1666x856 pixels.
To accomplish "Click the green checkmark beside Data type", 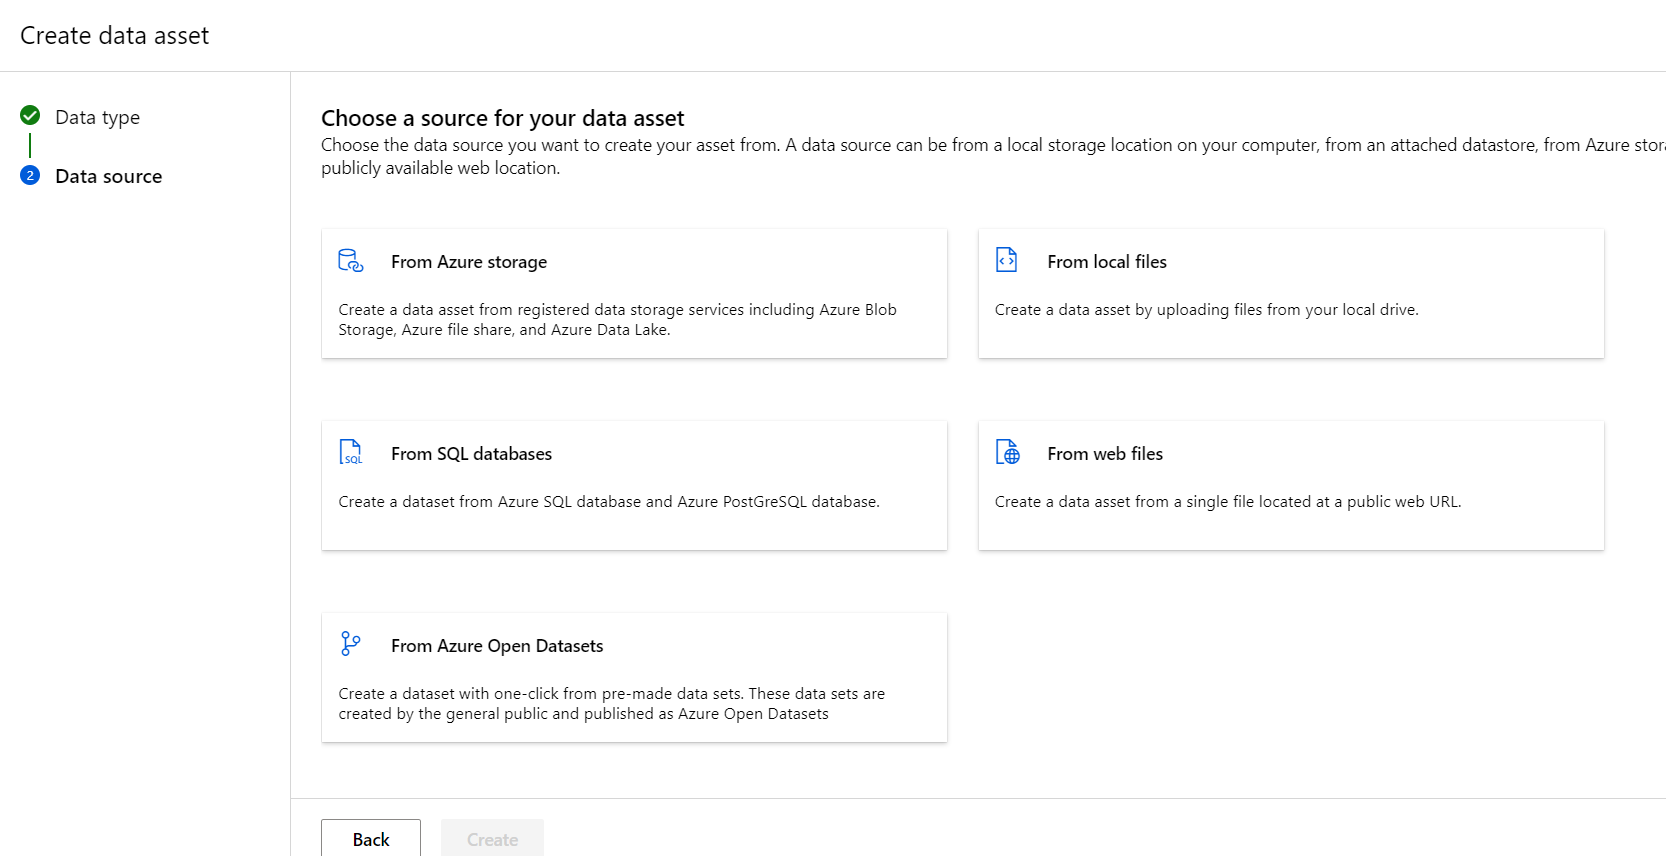I will (x=30, y=115).
